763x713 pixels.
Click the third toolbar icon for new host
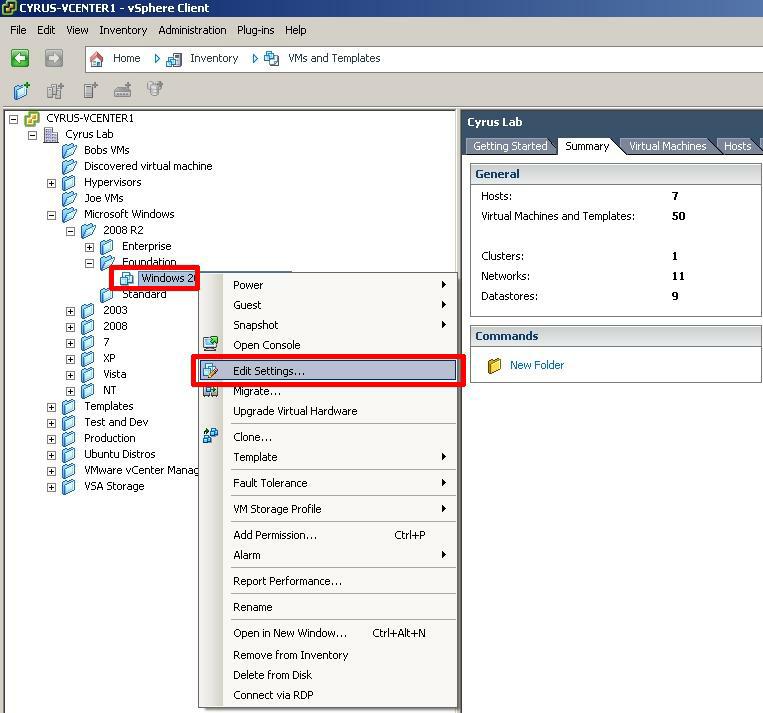90,90
